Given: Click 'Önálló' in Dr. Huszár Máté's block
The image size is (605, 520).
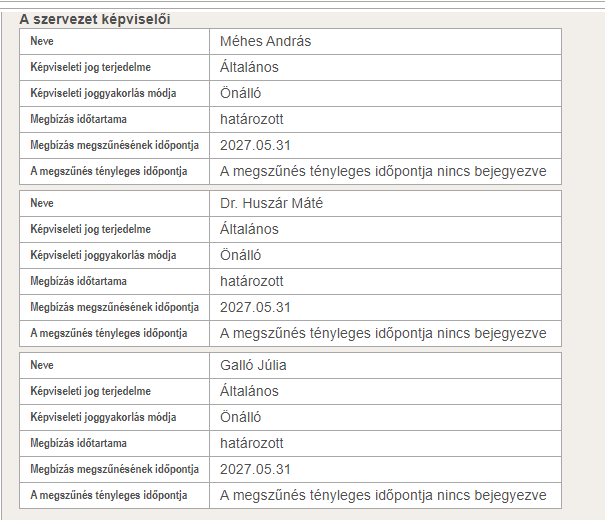Looking at the screenshot, I should click(x=241, y=255).
